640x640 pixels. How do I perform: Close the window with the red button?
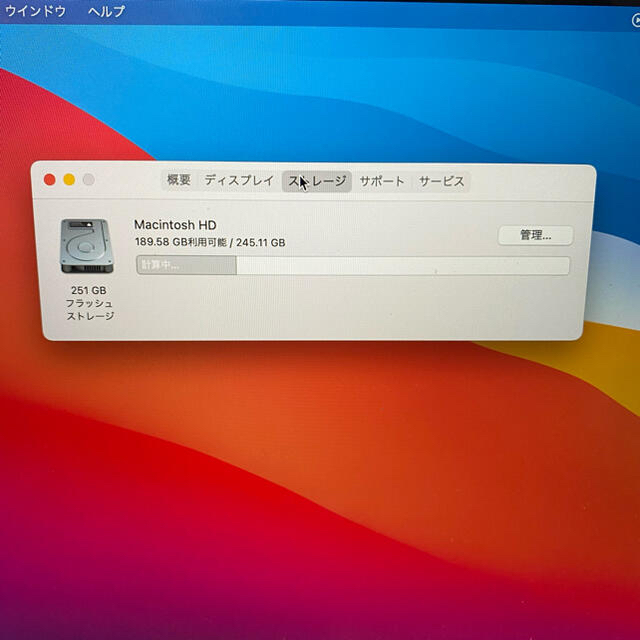click(x=49, y=180)
